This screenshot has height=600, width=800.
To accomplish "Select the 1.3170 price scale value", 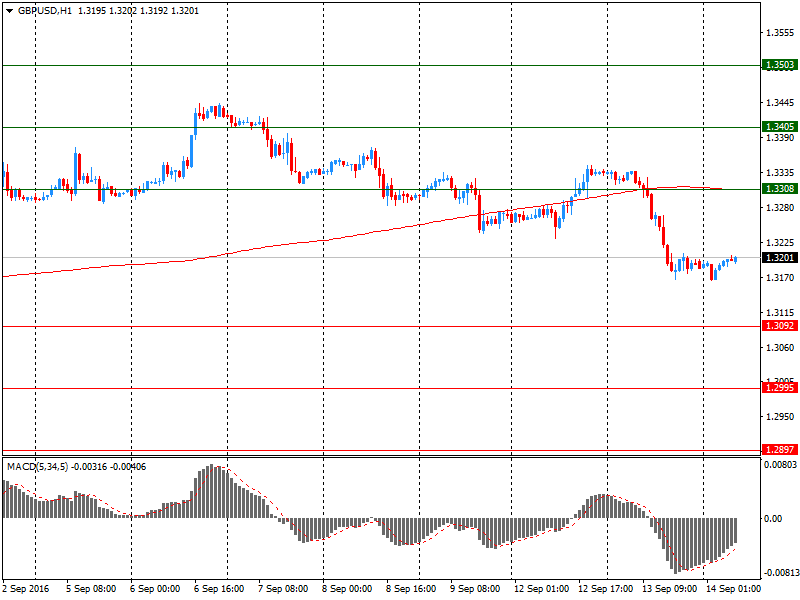I will point(780,278).
